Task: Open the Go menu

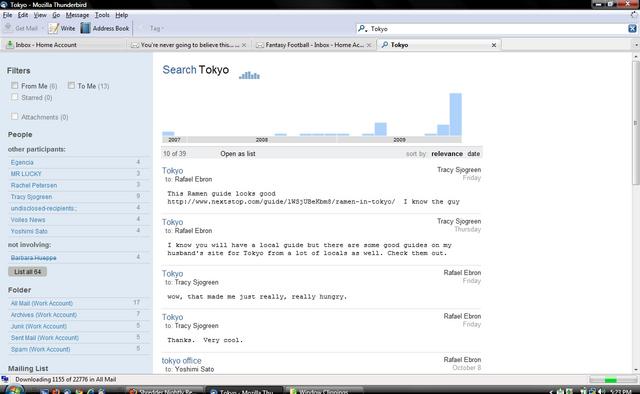Action: coord(56,15)
